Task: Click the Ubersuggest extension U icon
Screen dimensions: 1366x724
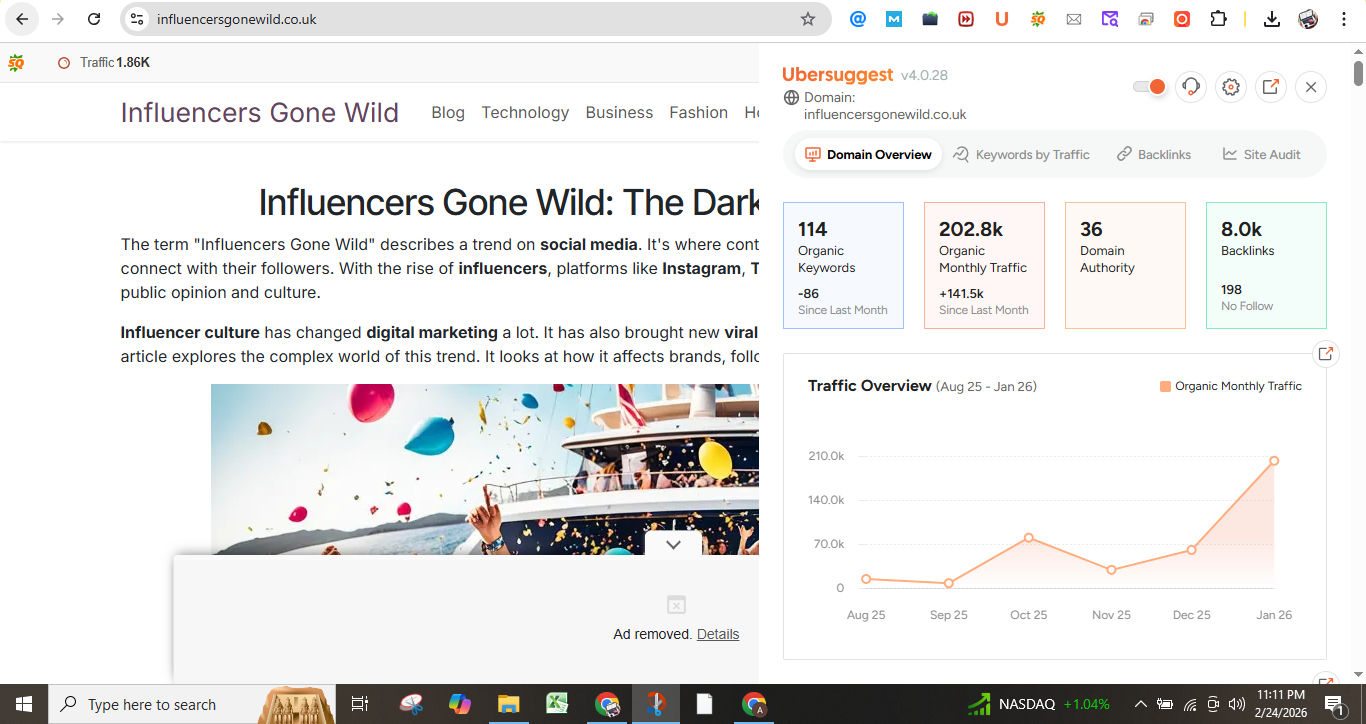Action: (x=1002, y=19)
